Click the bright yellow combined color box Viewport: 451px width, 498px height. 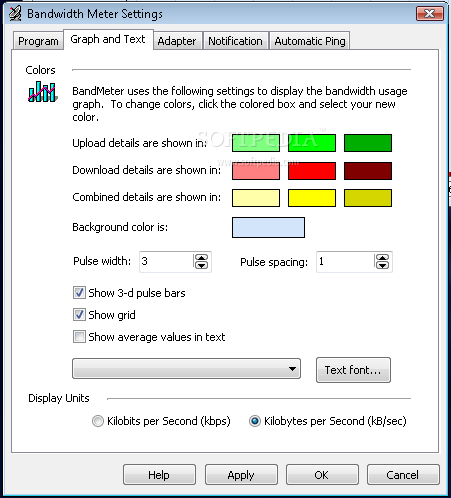pos(312,198)
